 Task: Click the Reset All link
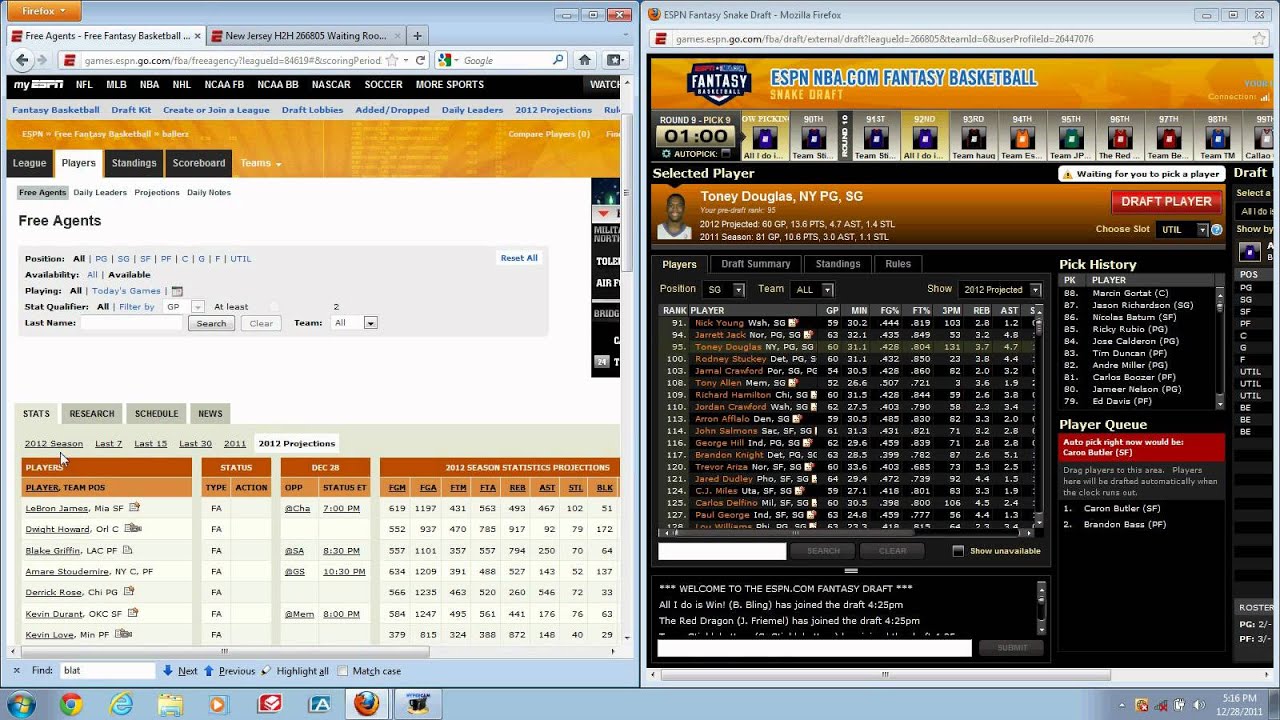[519, 258]
